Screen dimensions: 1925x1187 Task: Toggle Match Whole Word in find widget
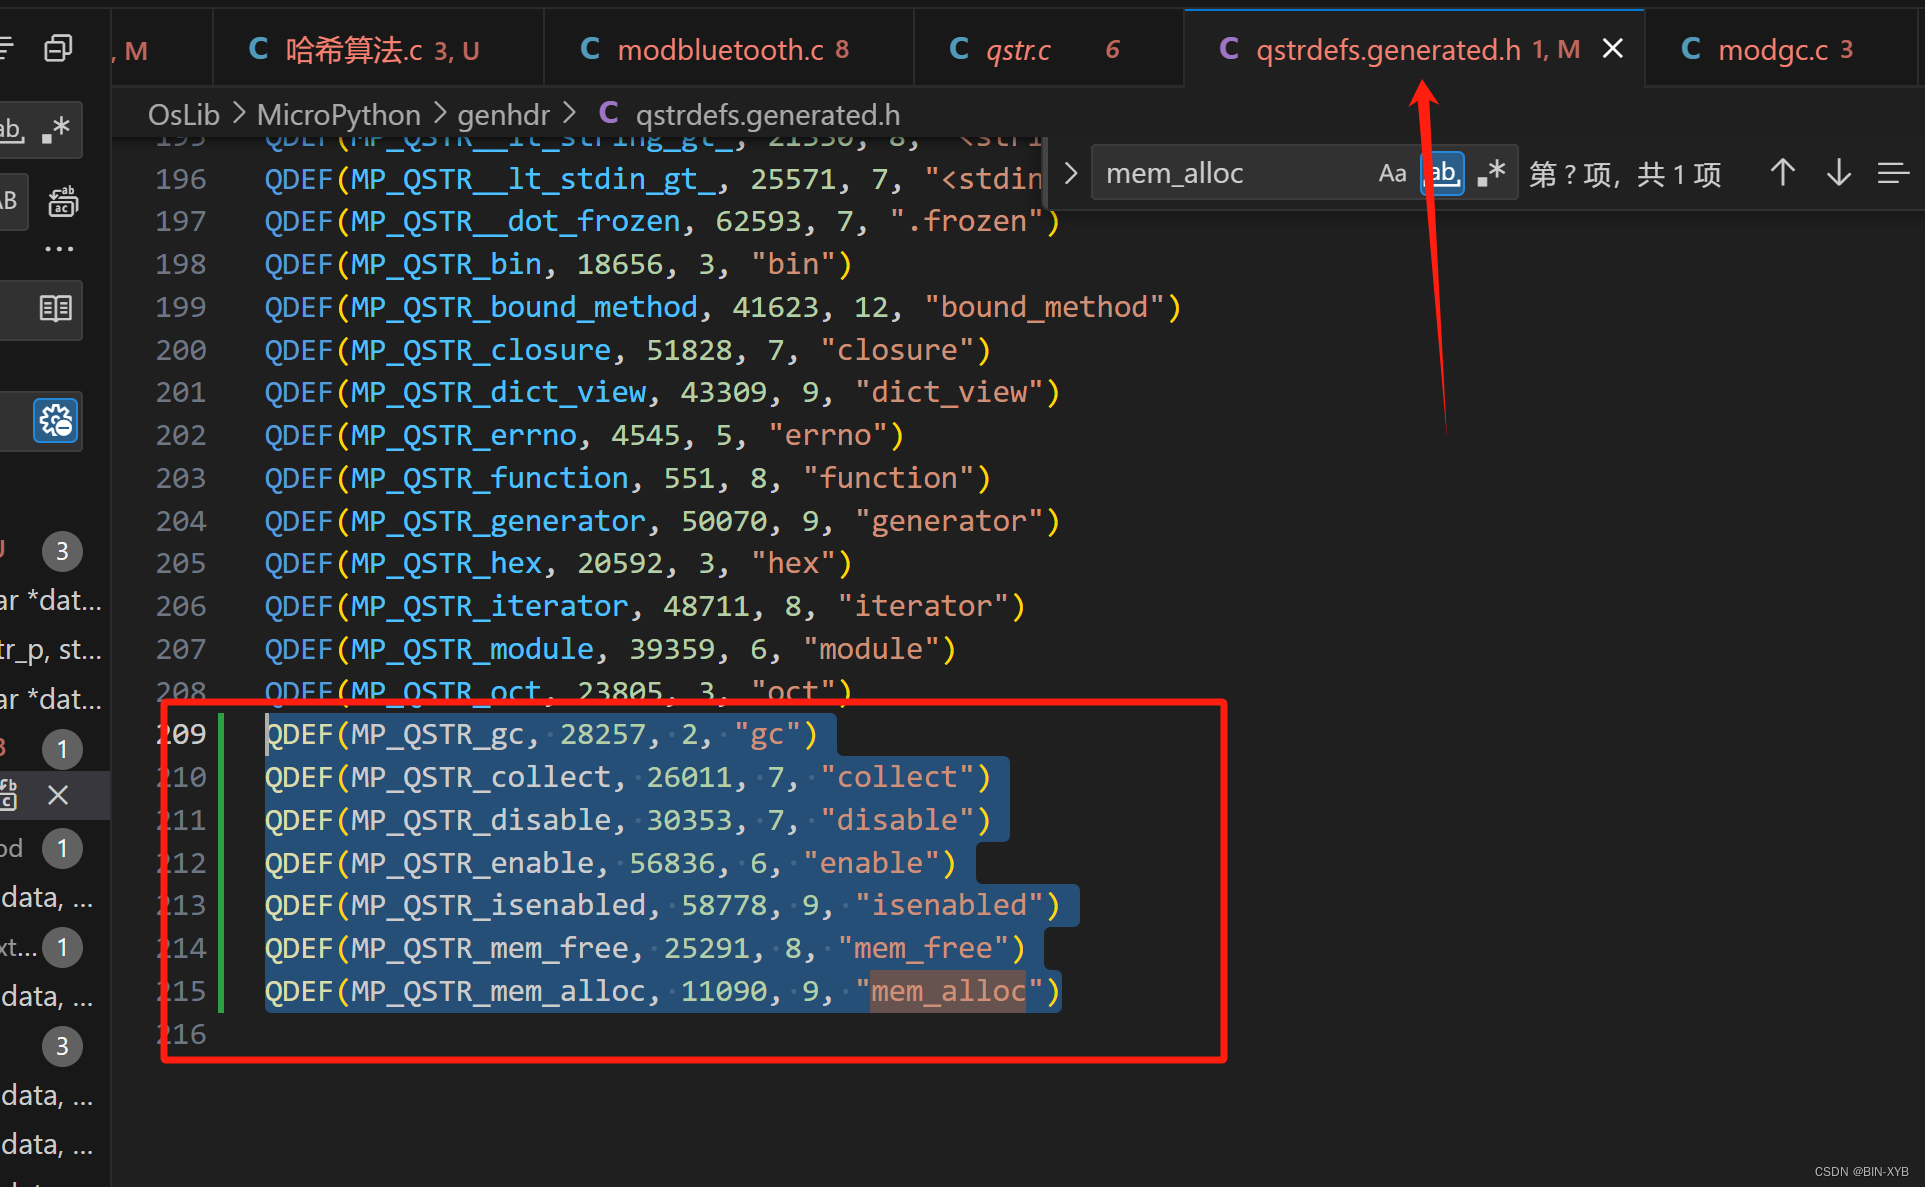[1443, 174]
